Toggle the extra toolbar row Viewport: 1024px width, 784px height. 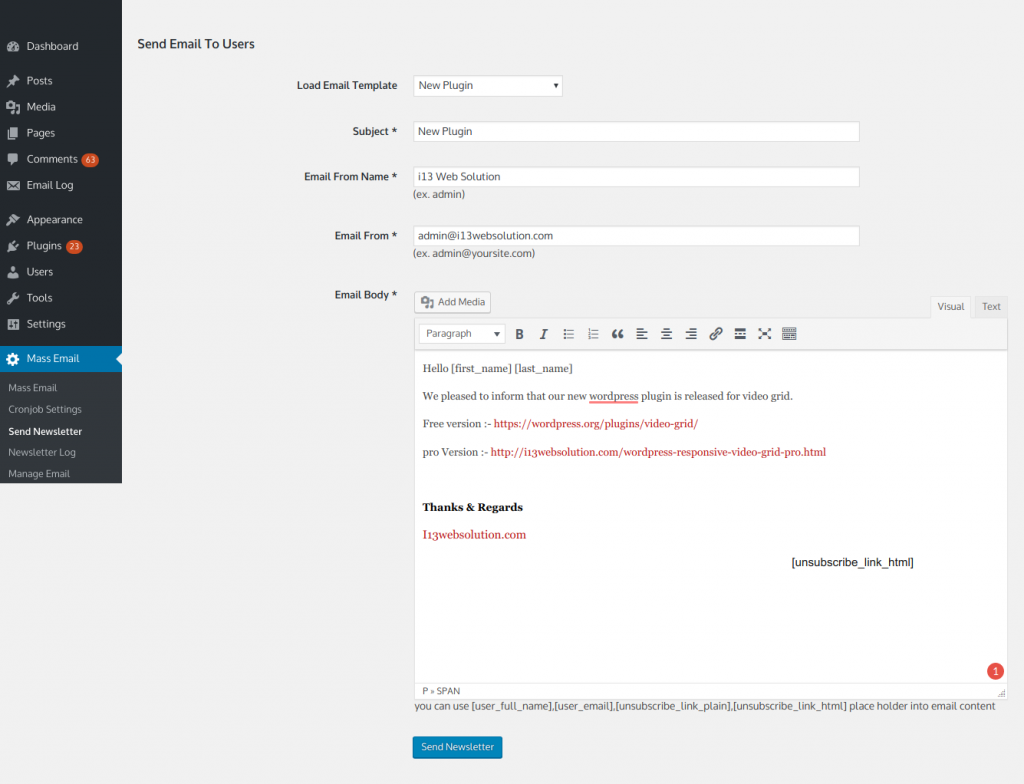click(x=789, y=333)
